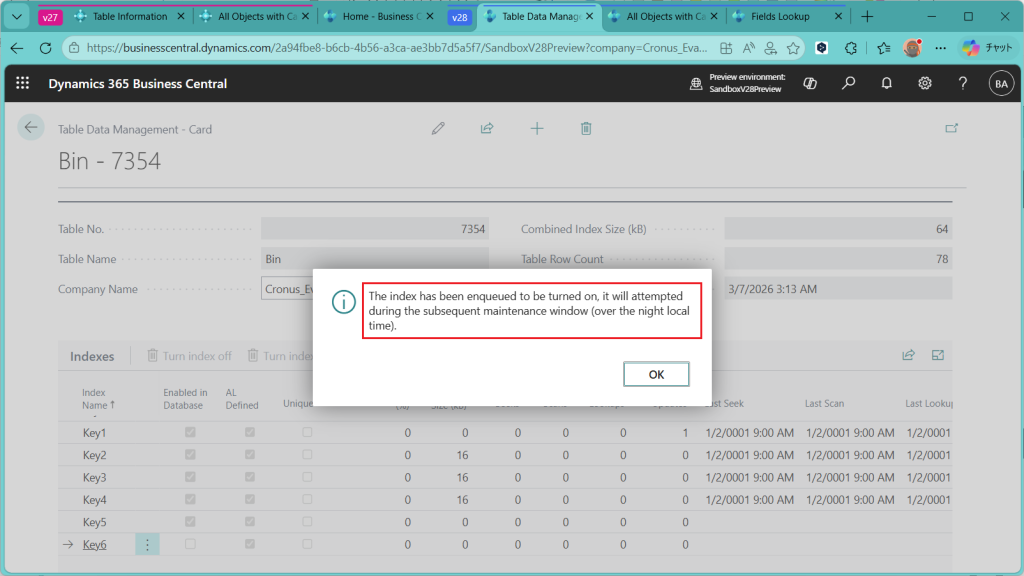Open the settings gear icon
1024x576 pixels.
pyautogui.click(x=925, y=84)
